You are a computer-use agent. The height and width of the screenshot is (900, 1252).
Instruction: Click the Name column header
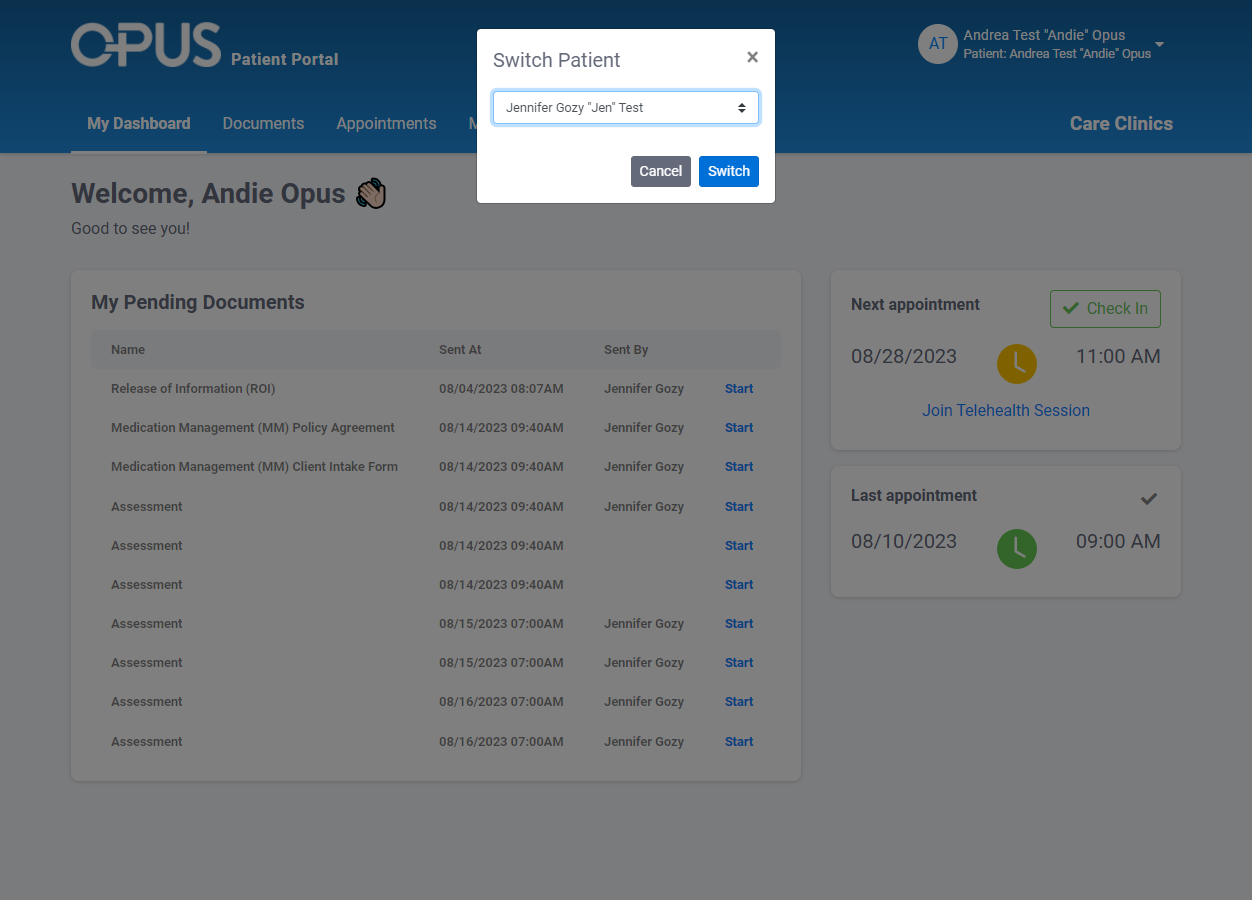click(128, 350)
